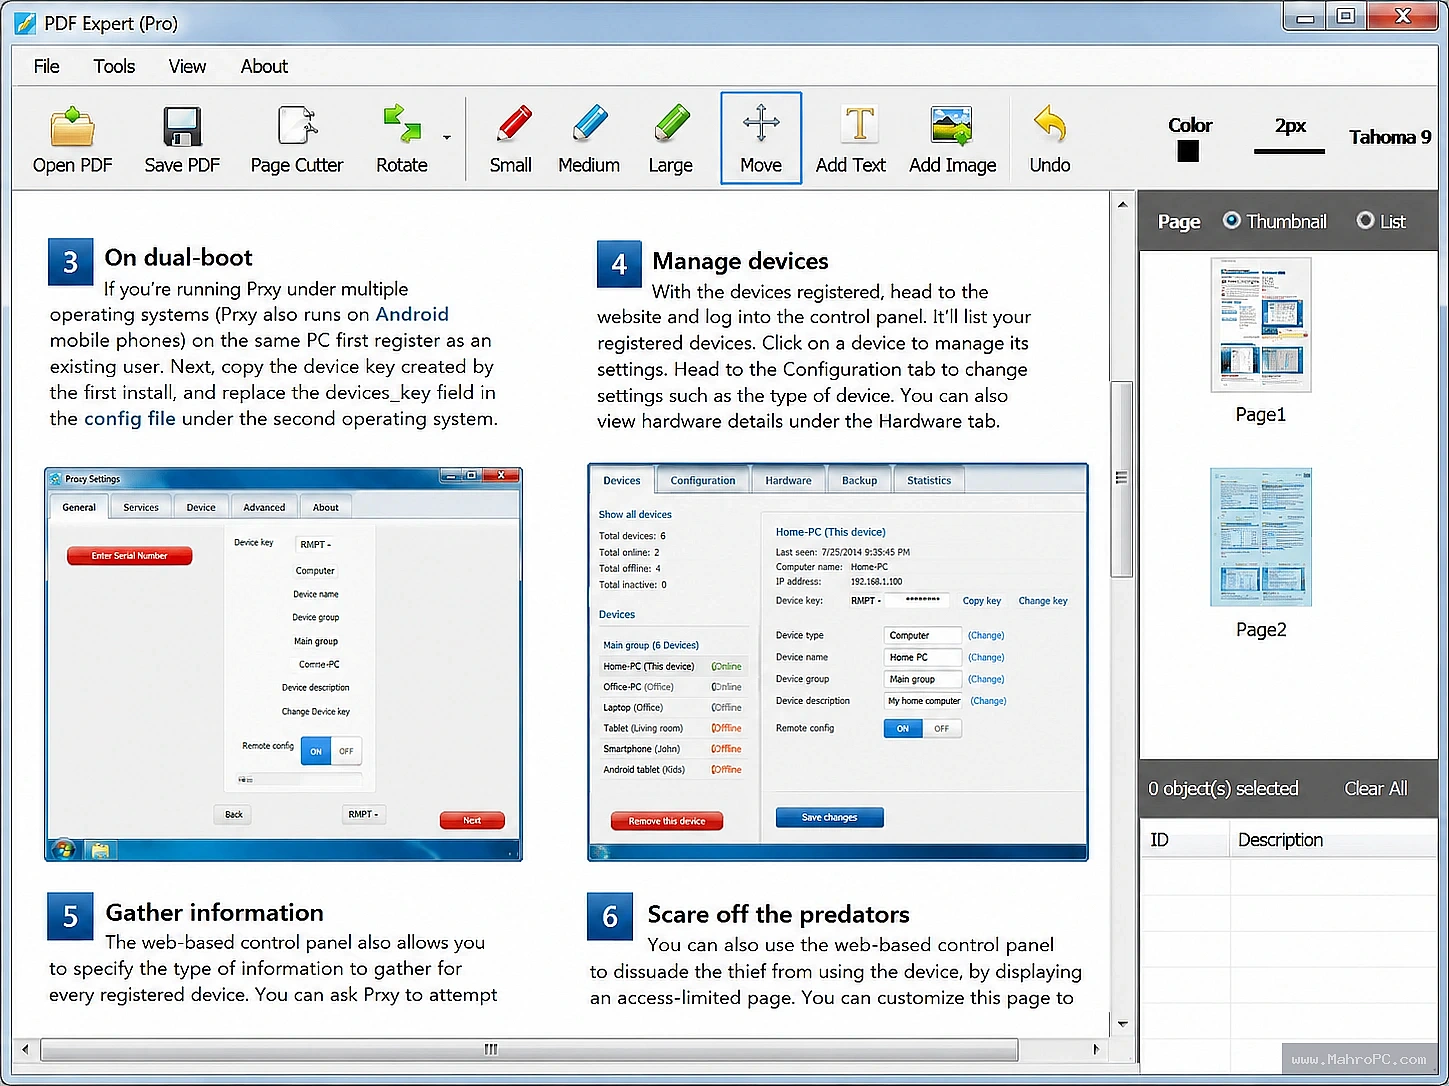Click Clear All in objects panel

[1376, 788]
